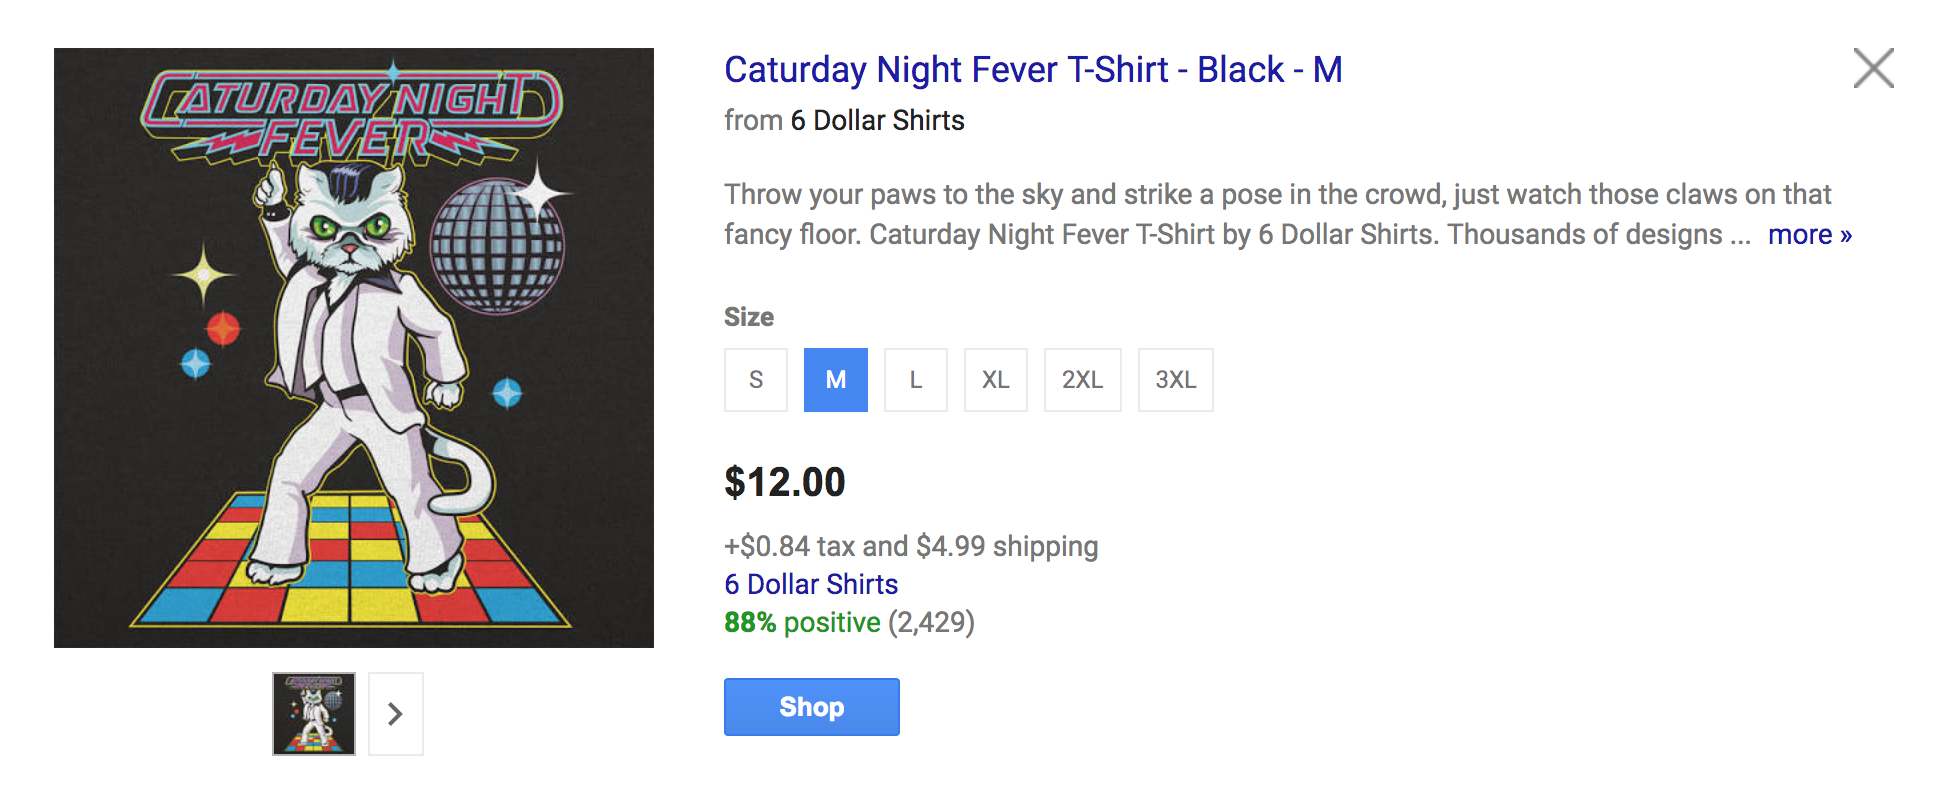This screenshot has height=804, width=1944.
Task: Click the 'from 6 Dollar Shirts' subtitle
Action: [844, 121]
